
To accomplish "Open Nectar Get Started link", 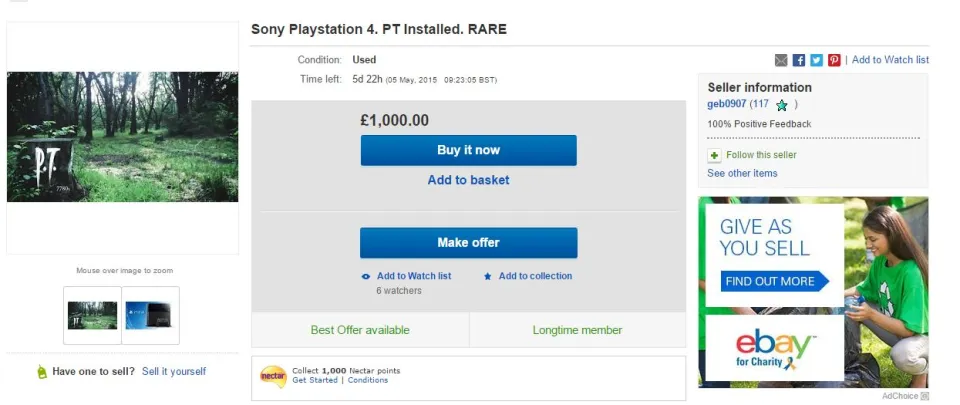I will click(314, 380).
